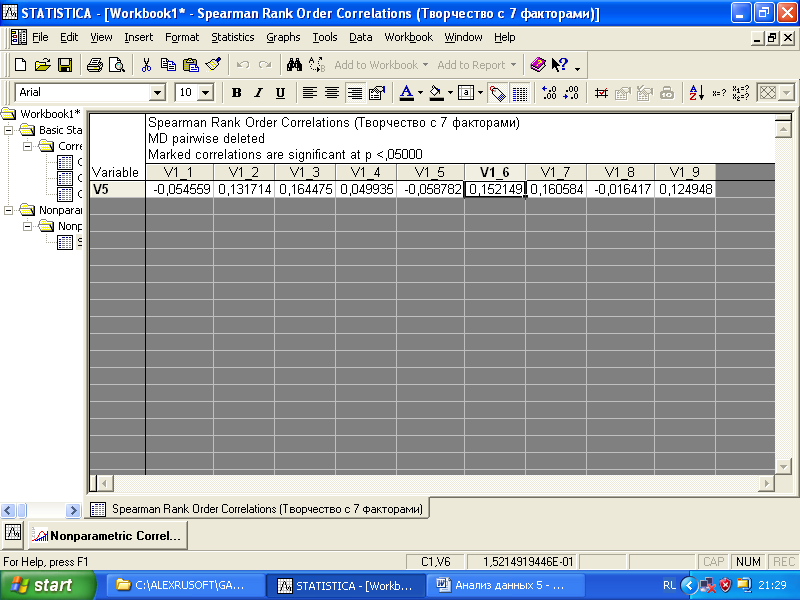
Task: Paste using the clipboard icon
Action: coord(191,65)
